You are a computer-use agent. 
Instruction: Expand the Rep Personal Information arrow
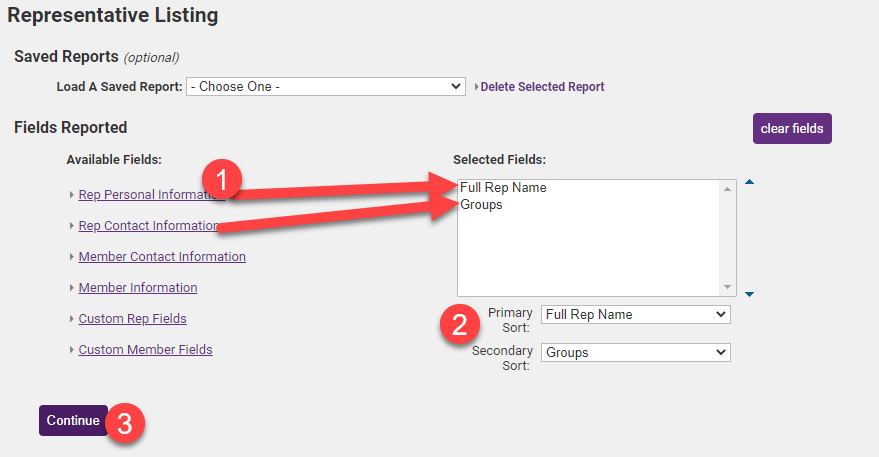(72, 195)
